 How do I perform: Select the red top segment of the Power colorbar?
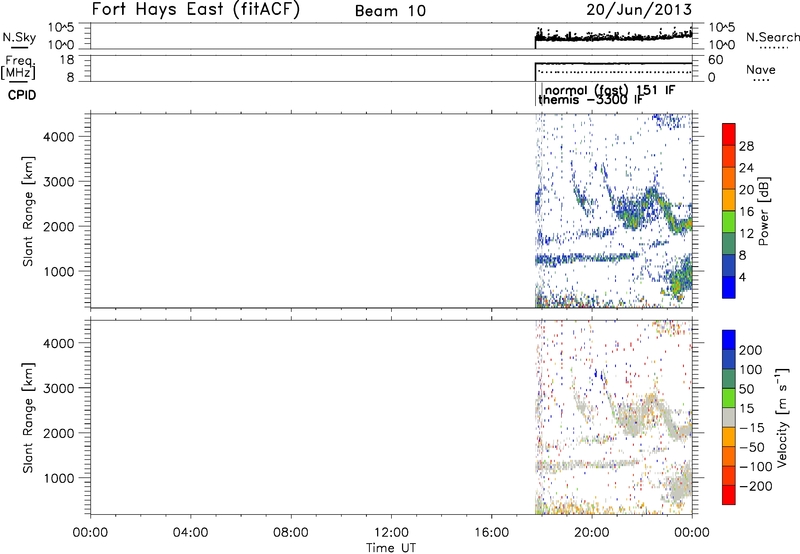pos(729,134)
